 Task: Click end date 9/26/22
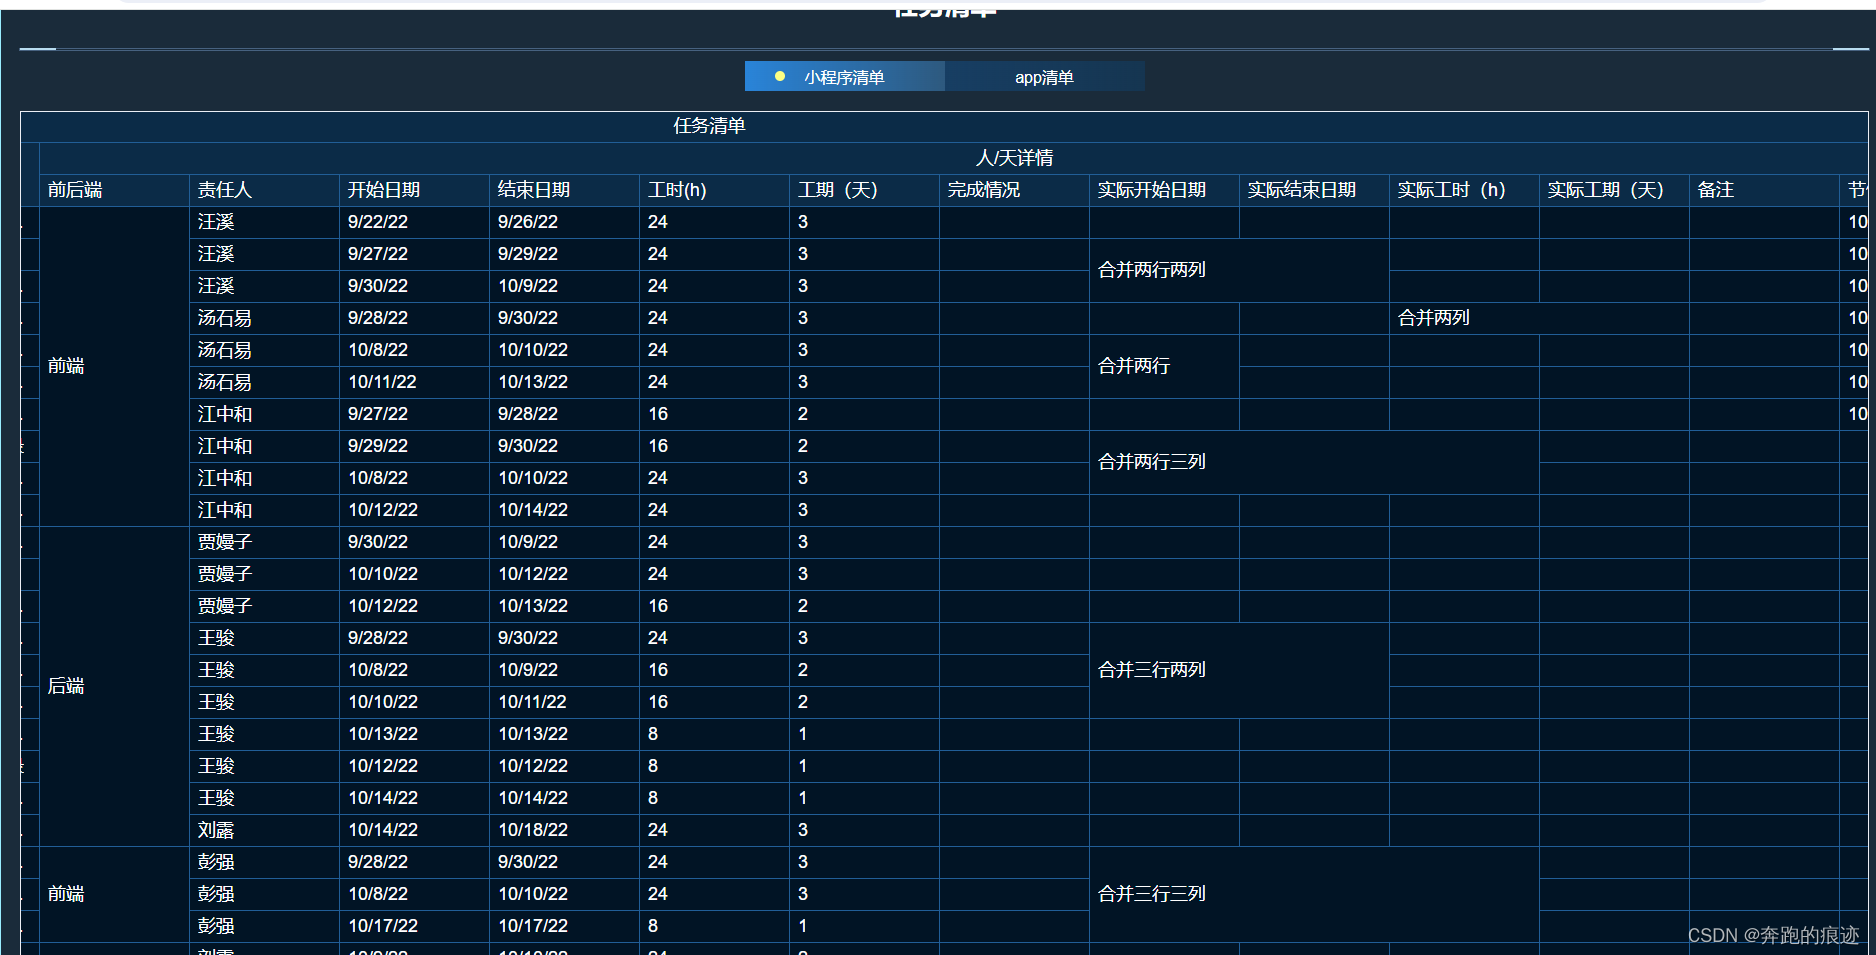click(x=528, y=222)
